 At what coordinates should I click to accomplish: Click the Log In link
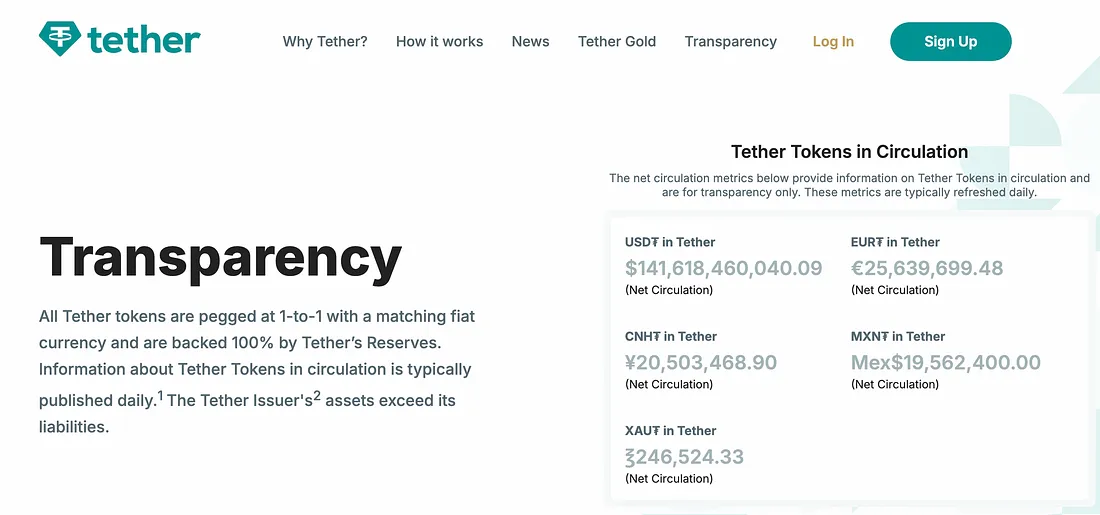tap(833, 42)
